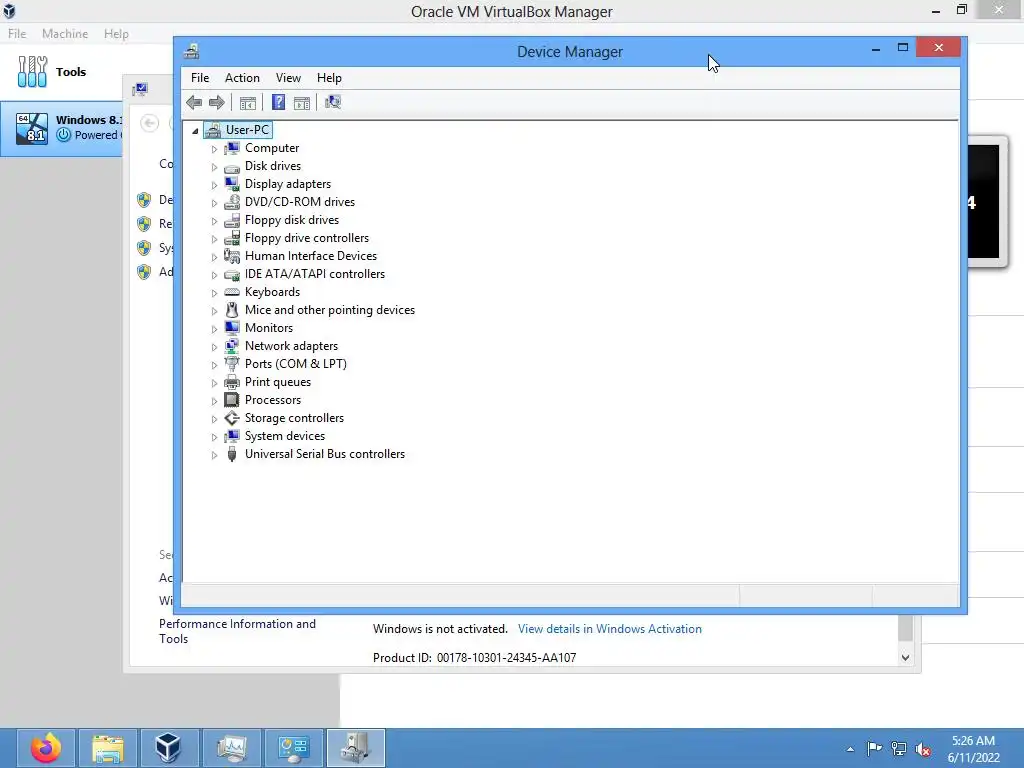Screen dimensions: 1024x768
Task: Click the Mice and other pointing devices icon
Action: 232,310
